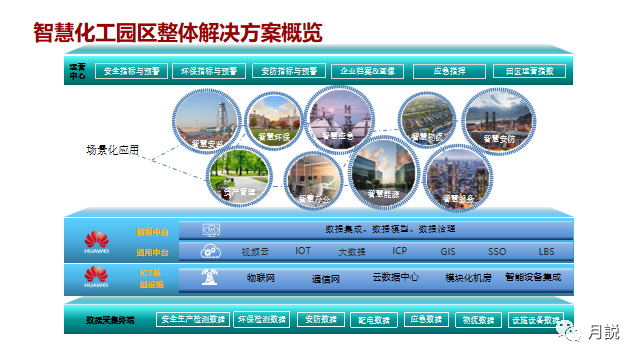Click the slide title 智慧化工园区整体解决方案概览
Viewport: 640px width, 360px height.
click(x=178, y=32)
